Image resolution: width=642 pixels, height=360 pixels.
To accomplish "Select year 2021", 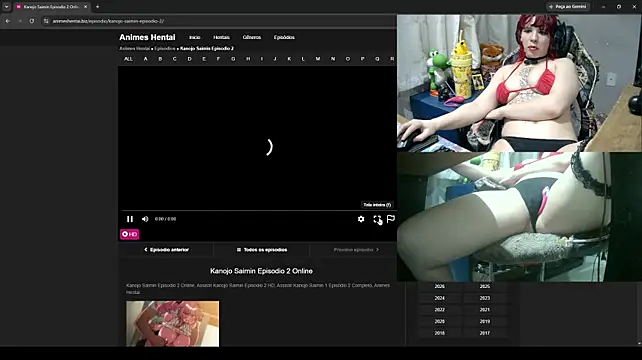I will pos(485,310).
